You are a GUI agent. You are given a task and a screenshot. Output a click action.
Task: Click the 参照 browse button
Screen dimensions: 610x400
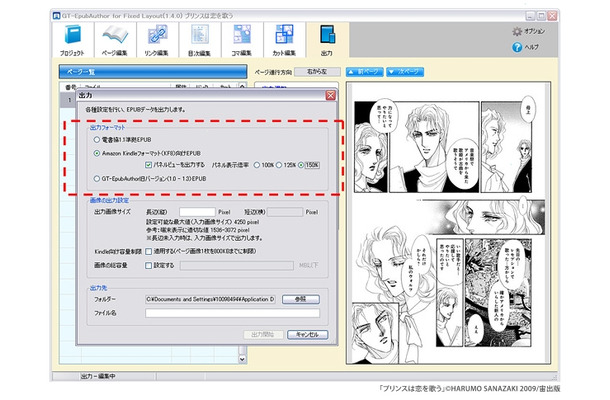tap(301, 299)
